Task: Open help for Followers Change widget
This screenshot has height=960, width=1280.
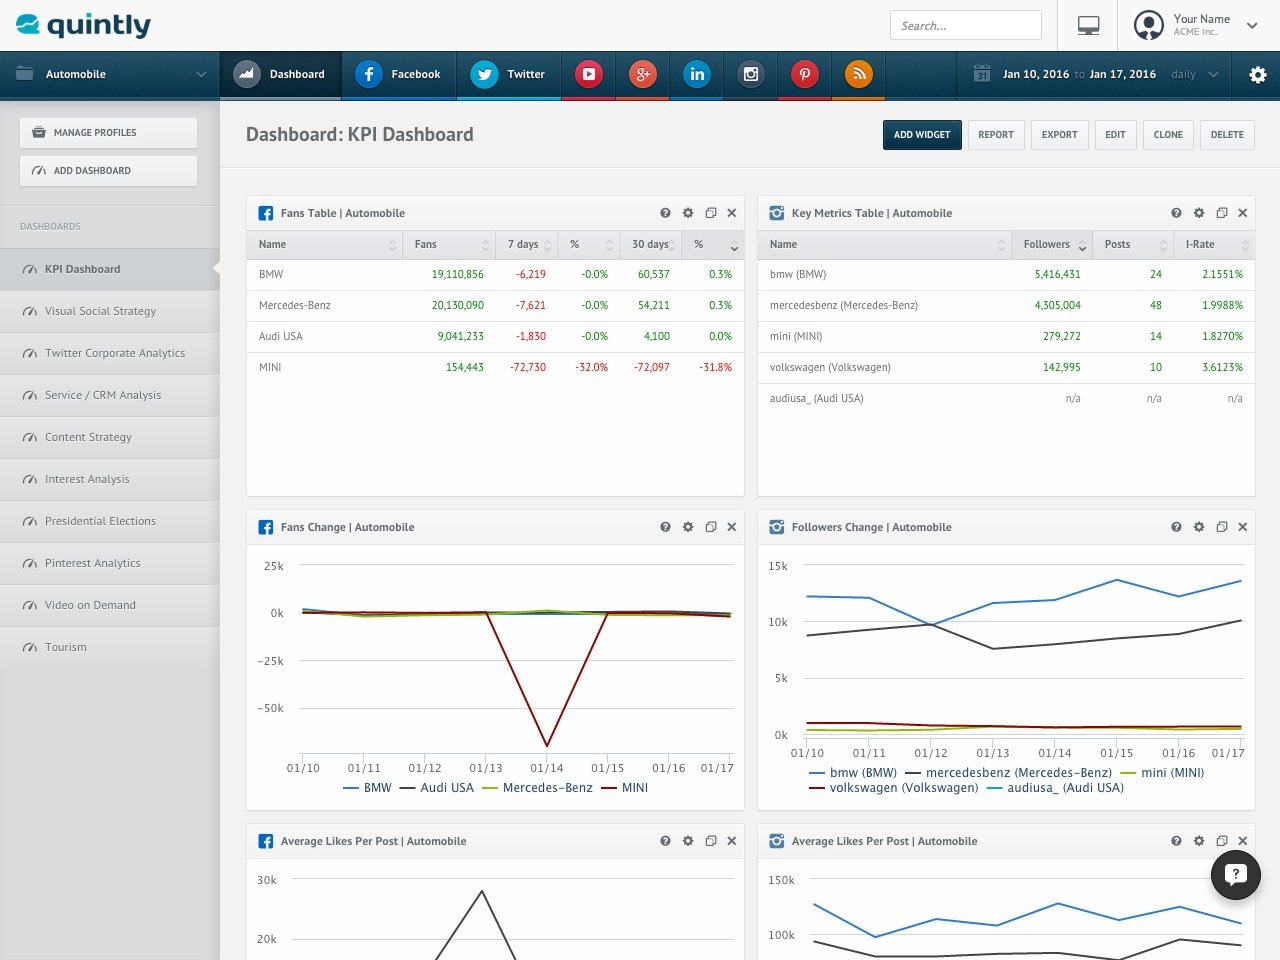Action: pyautogui.click(x=1176, y=527)
